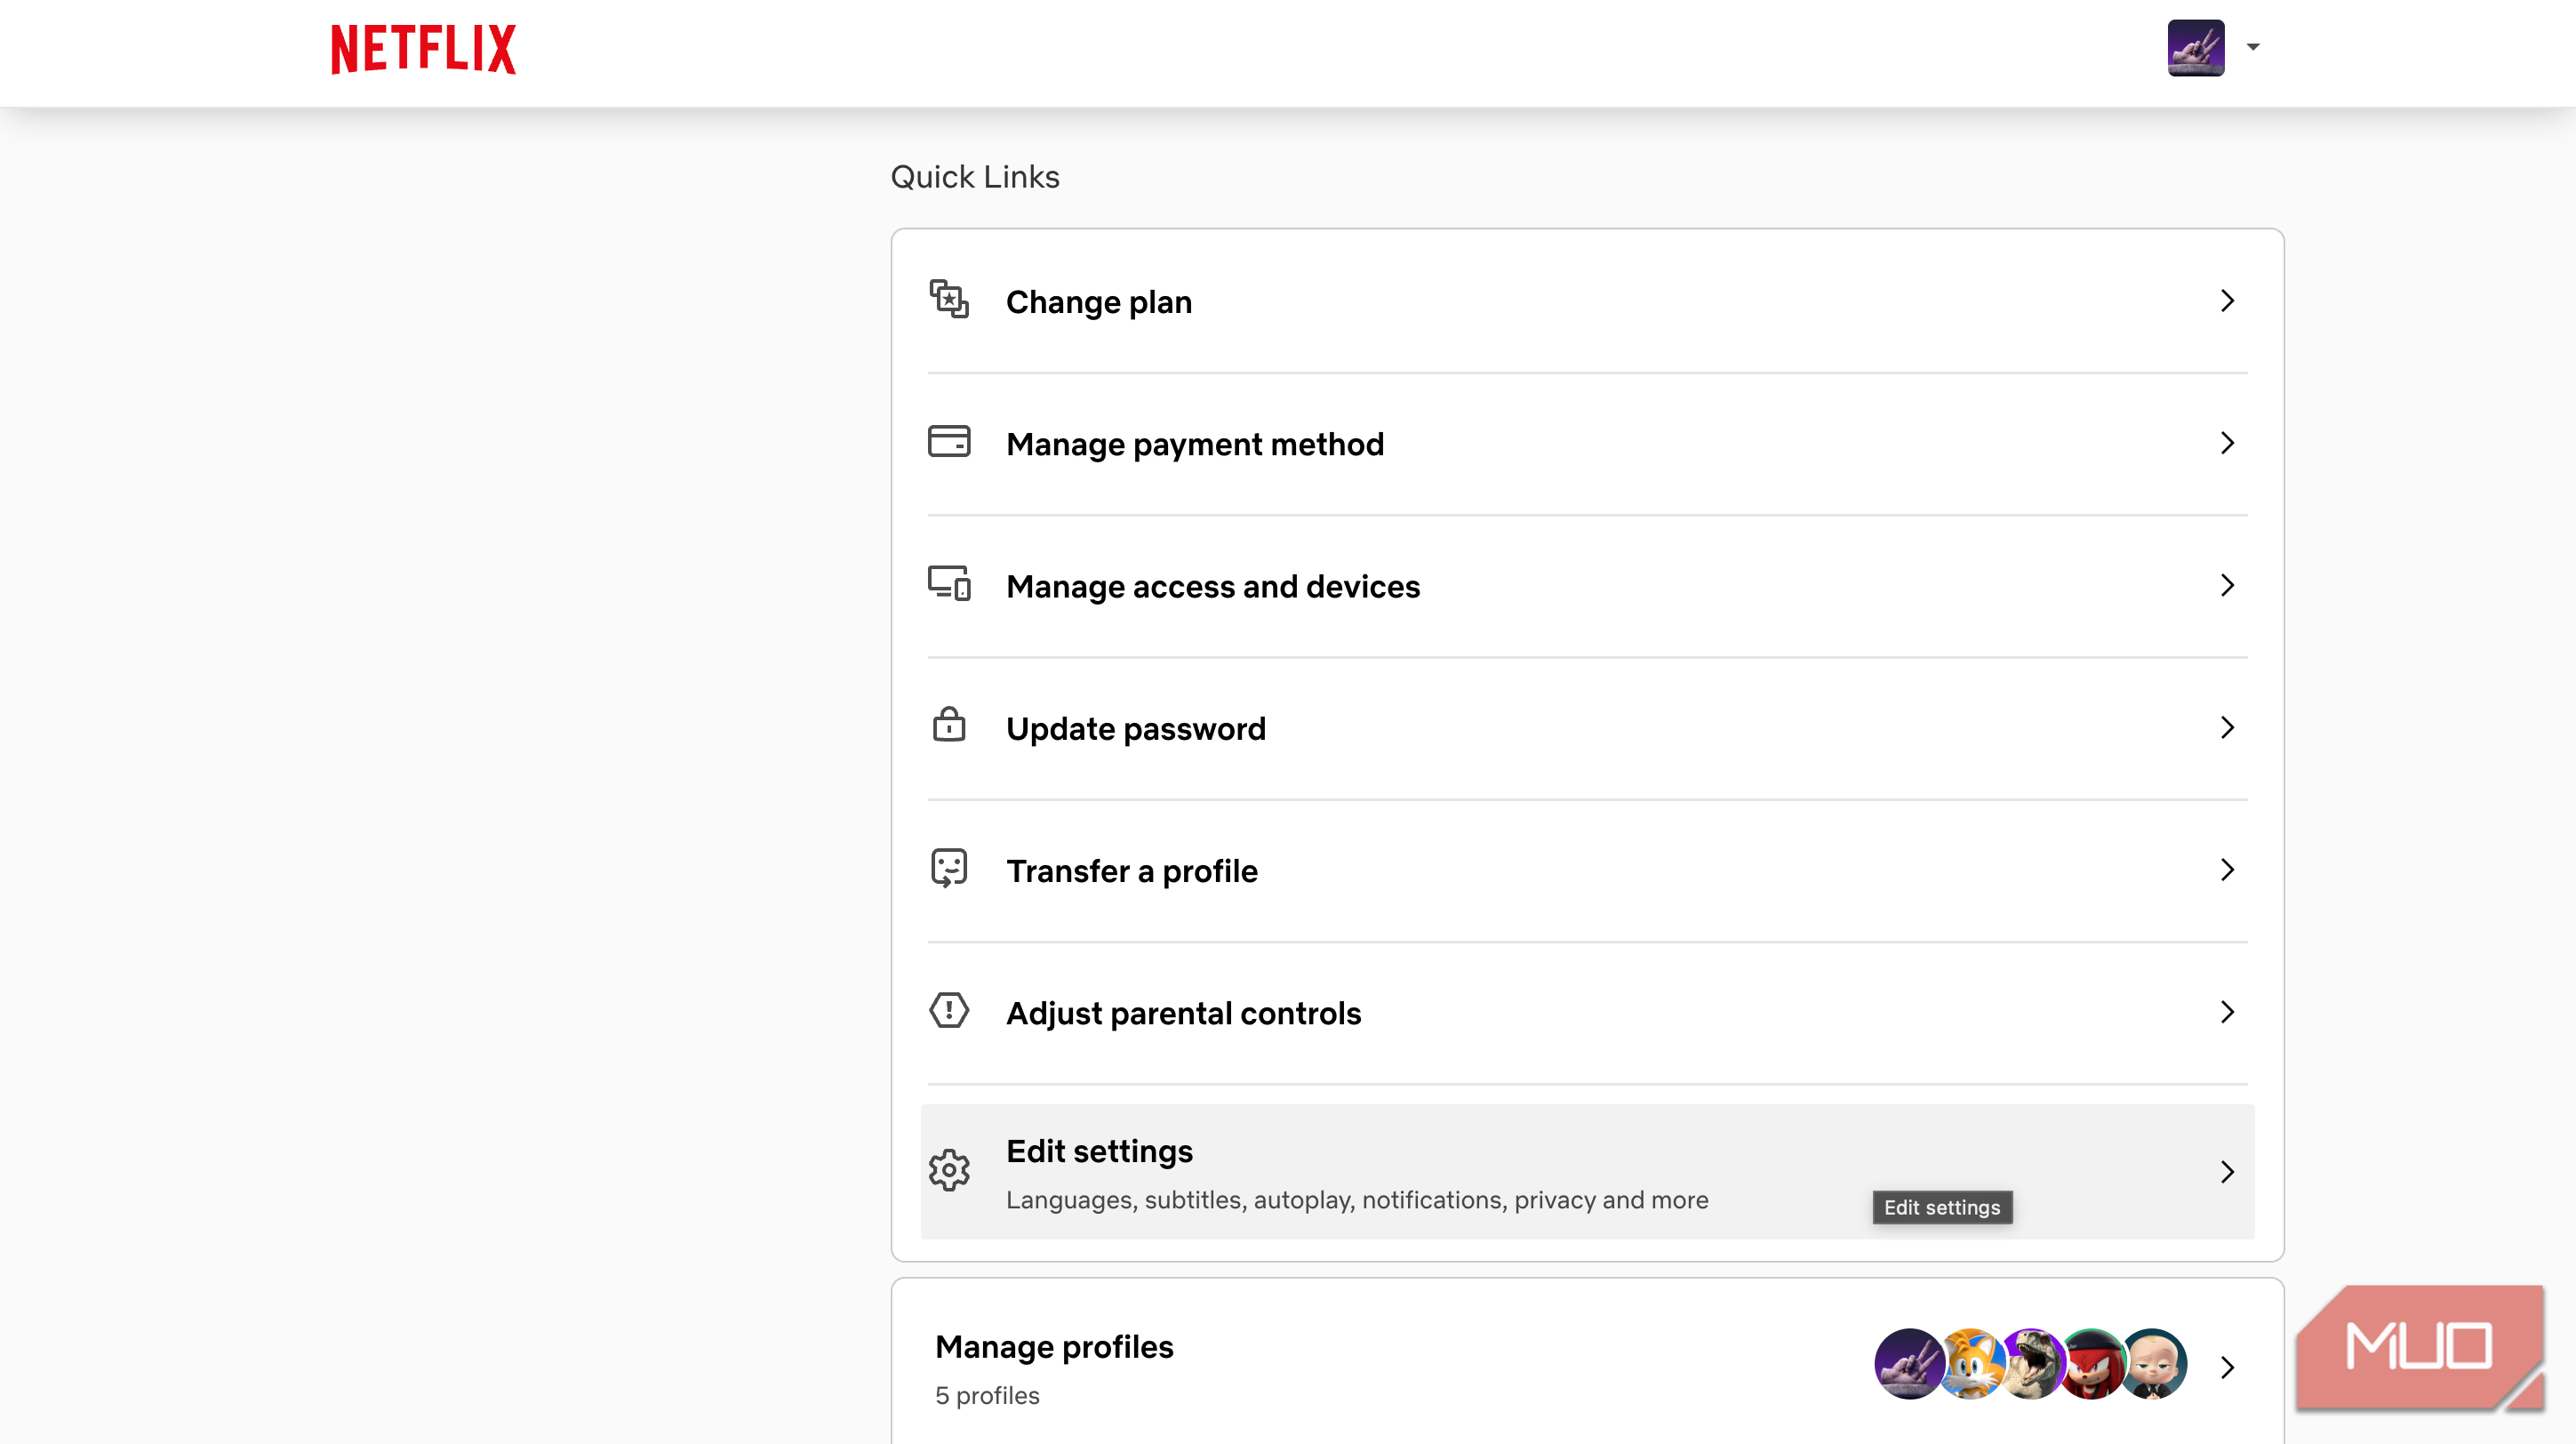Screen dimensions: 2576x1444
Task: Click the Transfer a profile face icon
Action: point(948,868)
